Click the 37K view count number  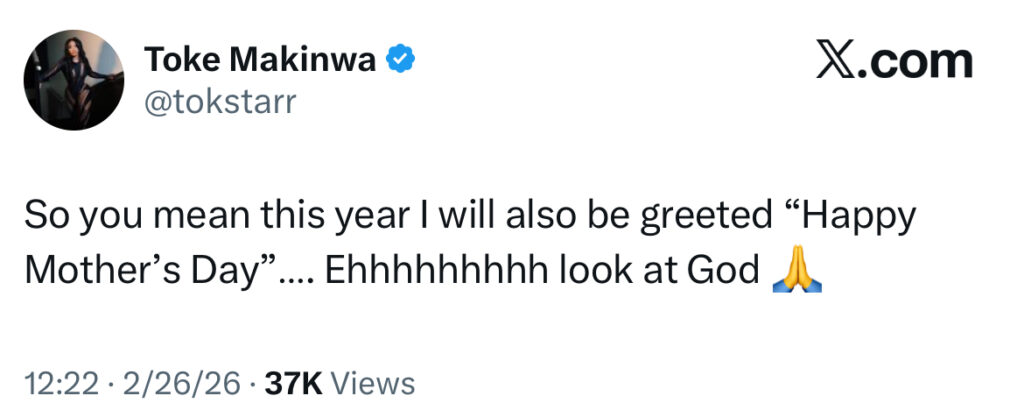point(289,383)
